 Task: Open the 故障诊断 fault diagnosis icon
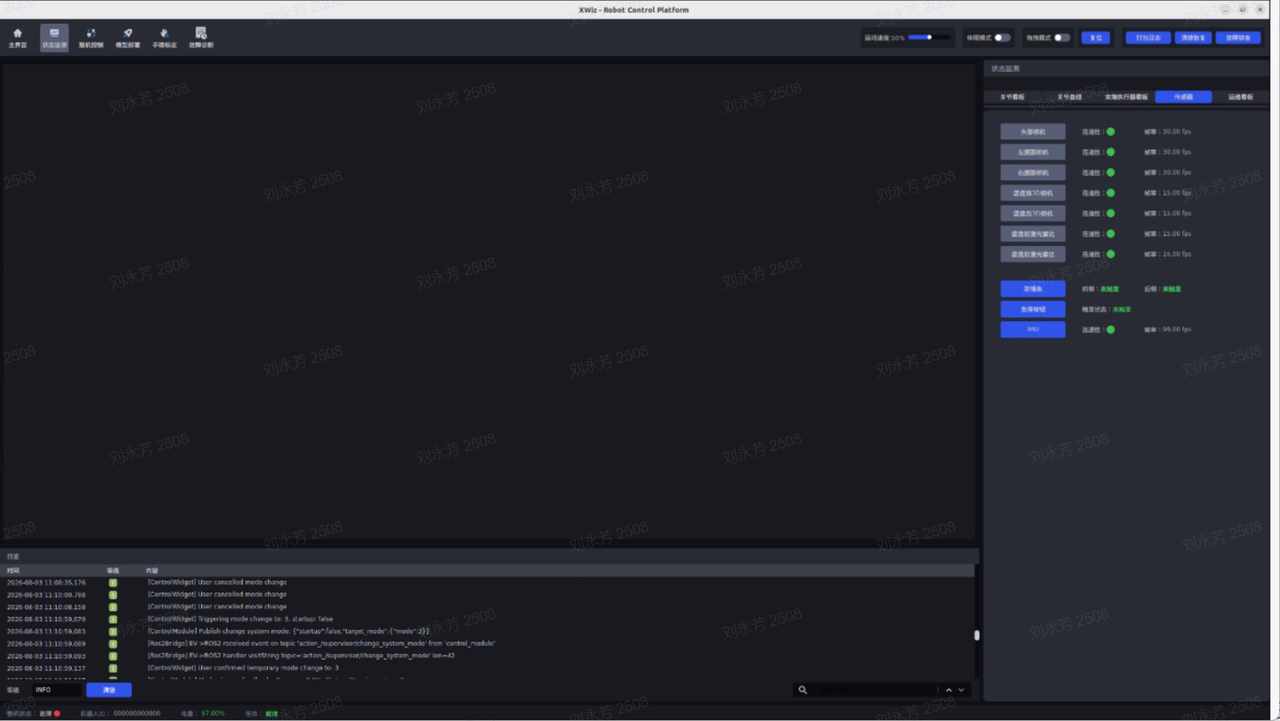click(x=201, y=38)
